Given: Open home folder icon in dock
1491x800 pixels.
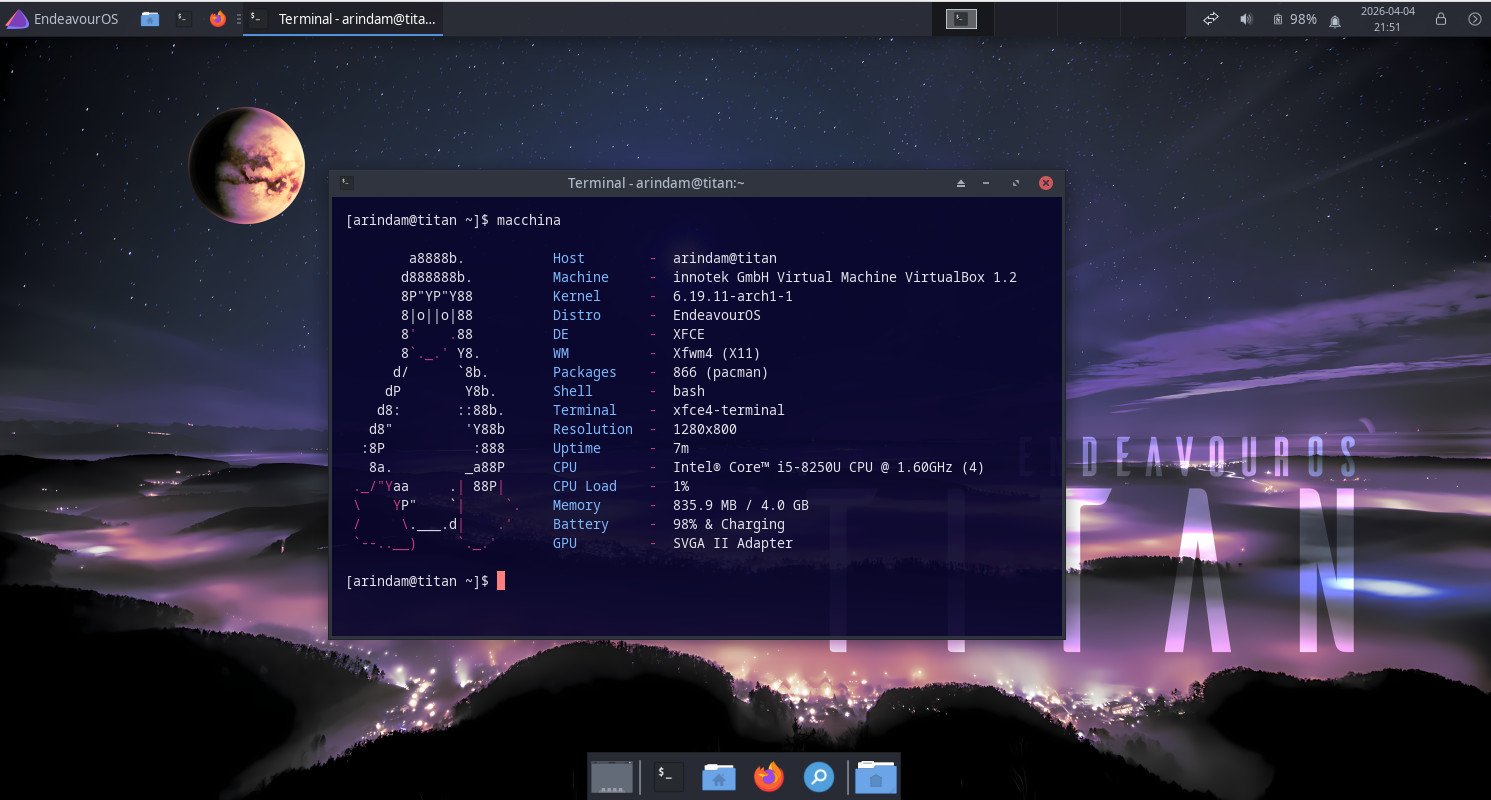Looking at the screenshot, I should coord(718,776).
